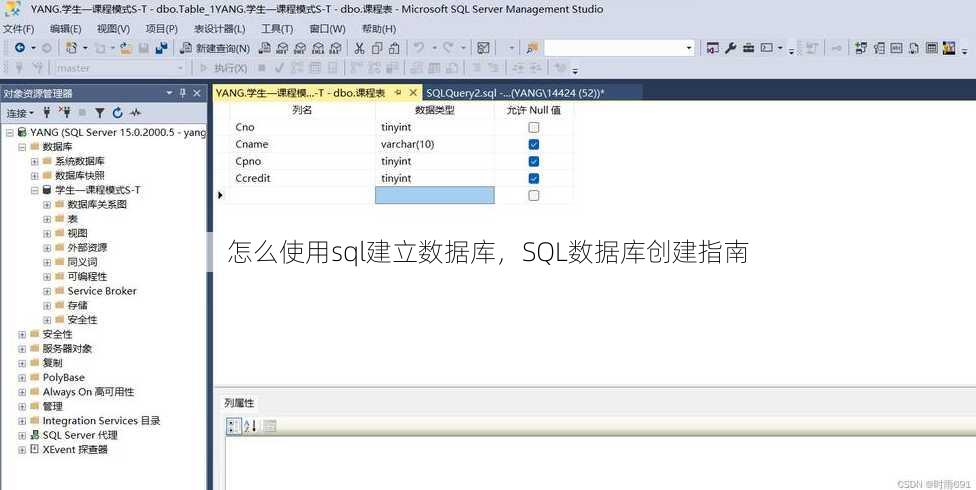Open the search combo box dropdown
The width and height of the screenshot is (976, 490).
tap(688, 48)
